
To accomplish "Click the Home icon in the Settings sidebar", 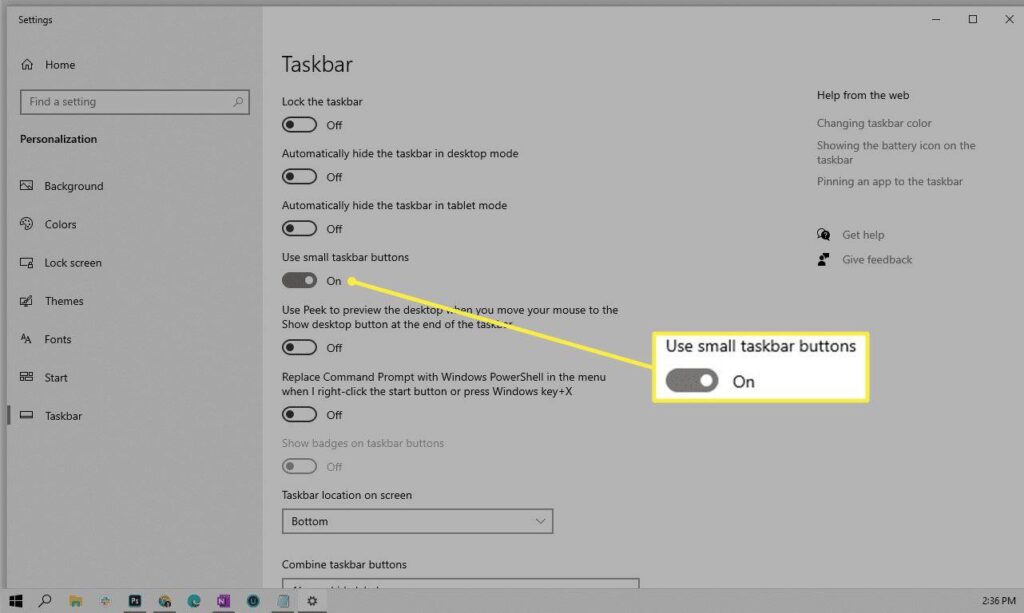I will coord(27,65).
